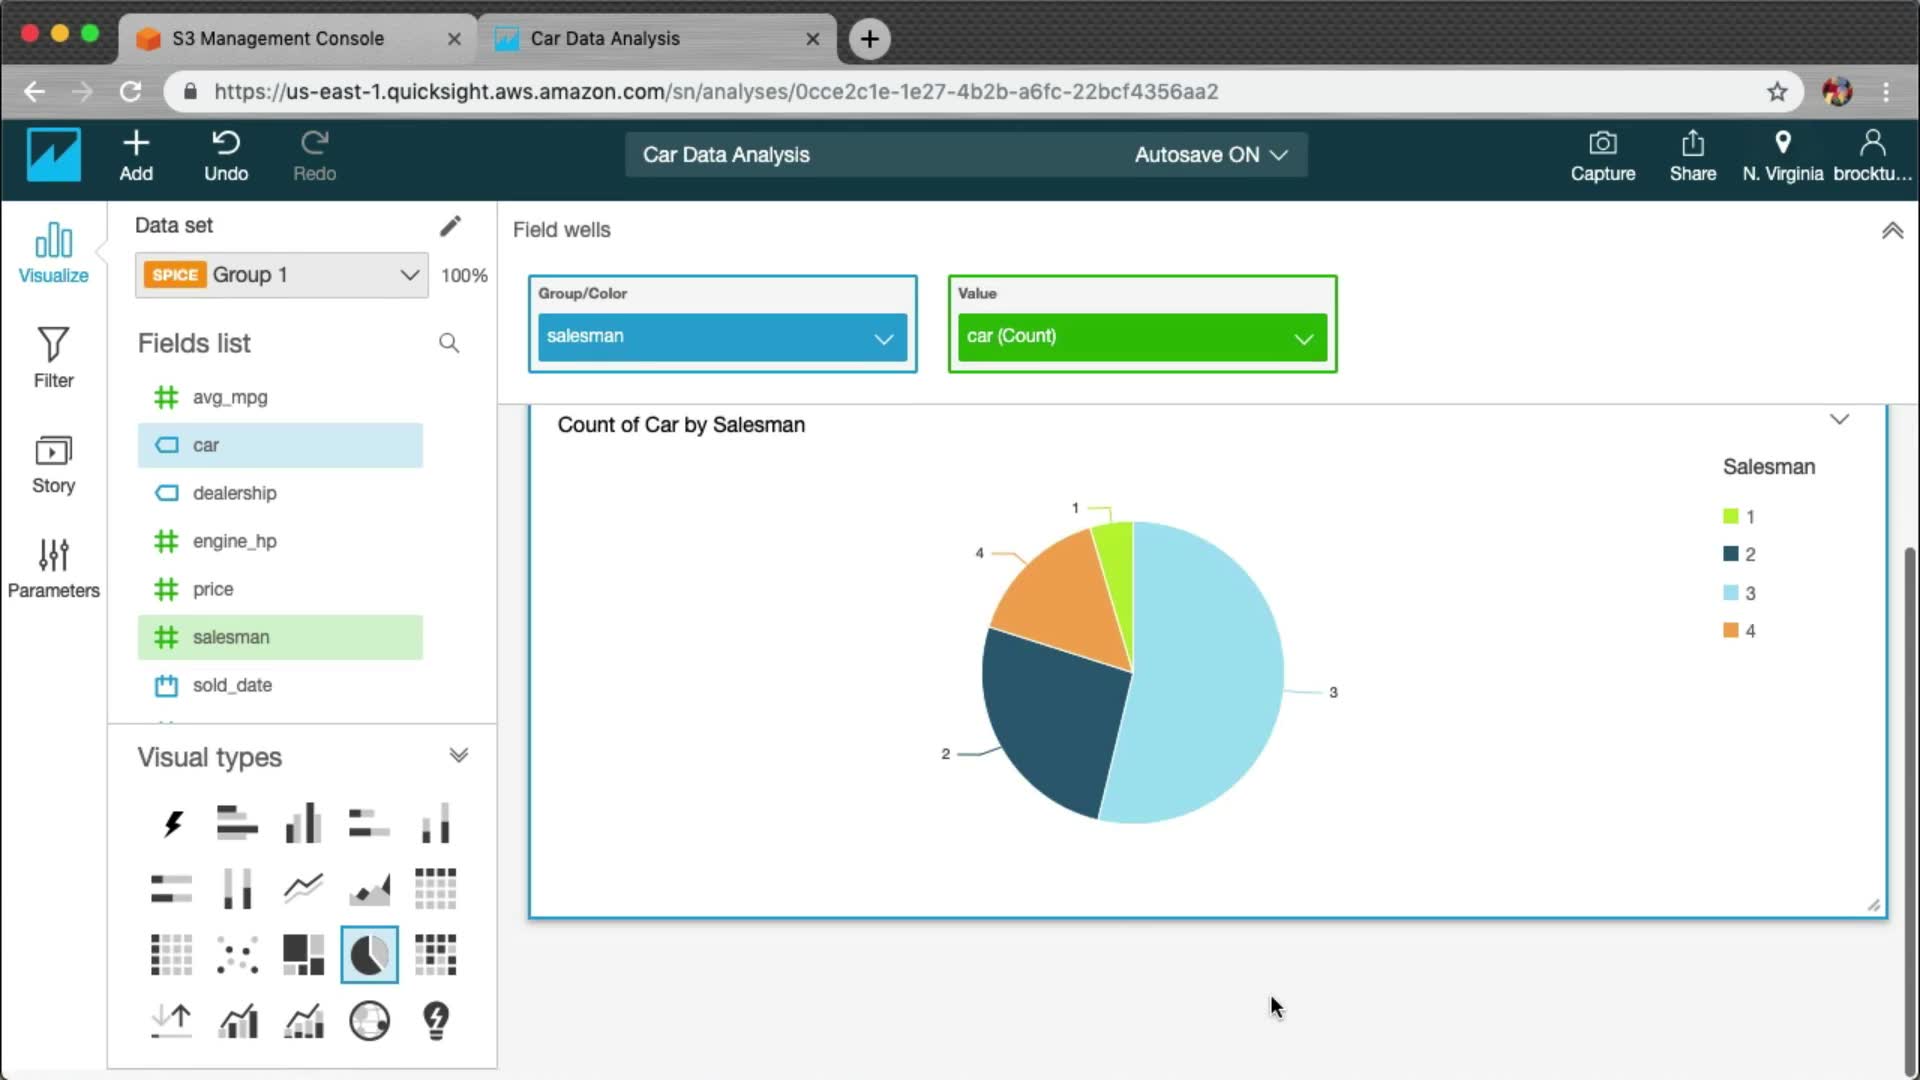Select the dealership field in Fields list
This screenshot has width=1920, height=1080.
pyautogui.click(x=234, y=493)
